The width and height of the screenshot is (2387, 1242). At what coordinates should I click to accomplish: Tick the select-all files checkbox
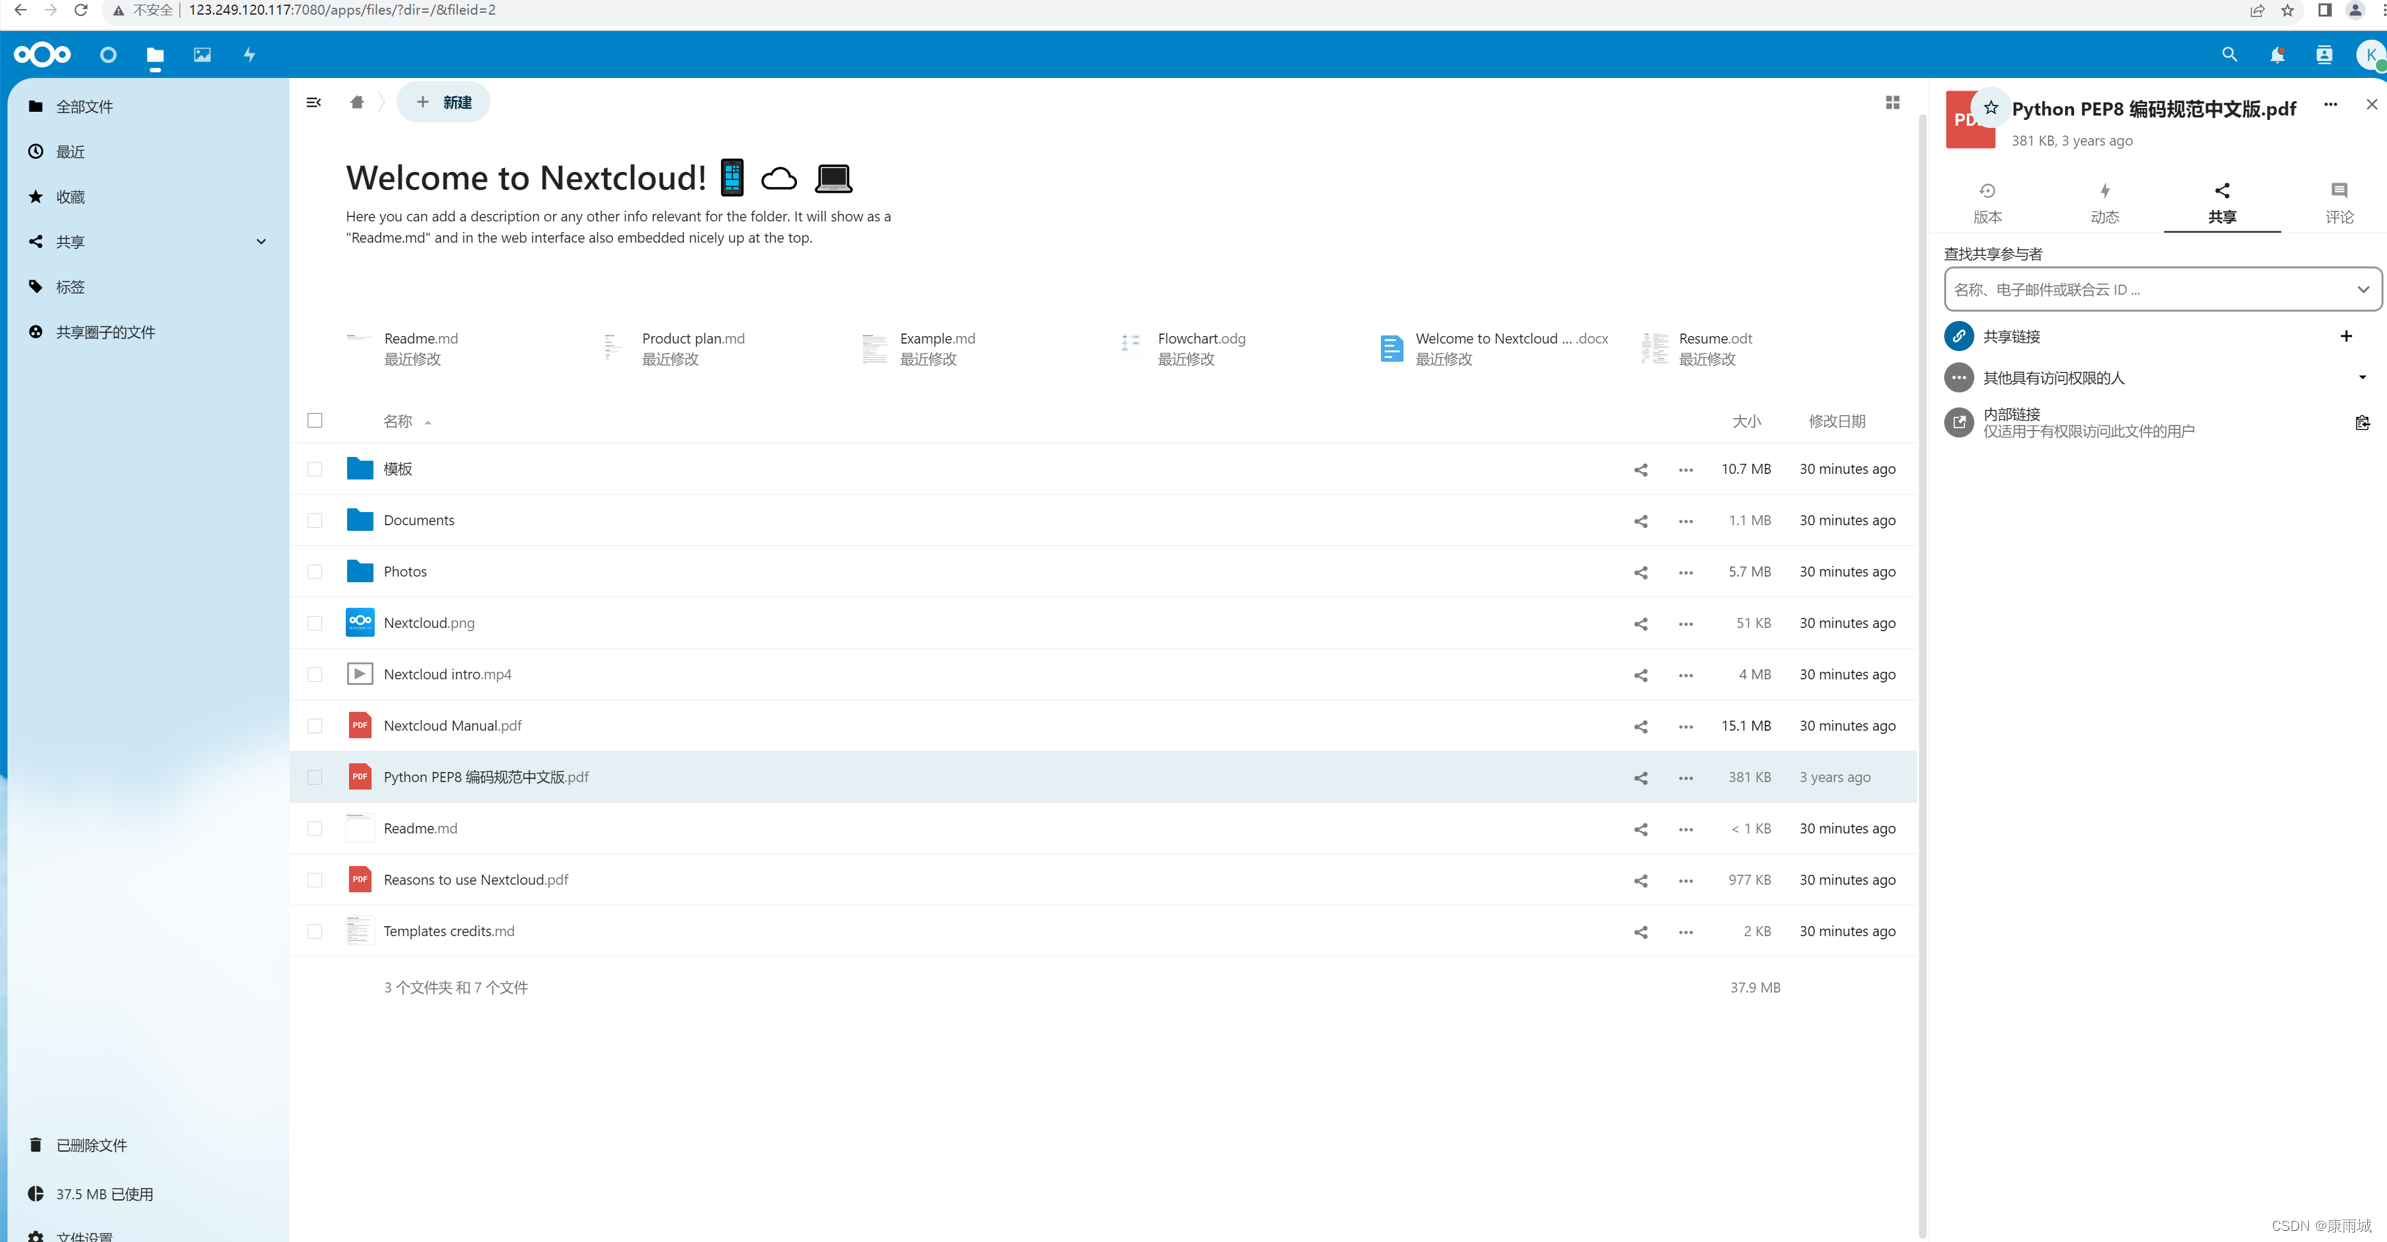tap(315, 420)
